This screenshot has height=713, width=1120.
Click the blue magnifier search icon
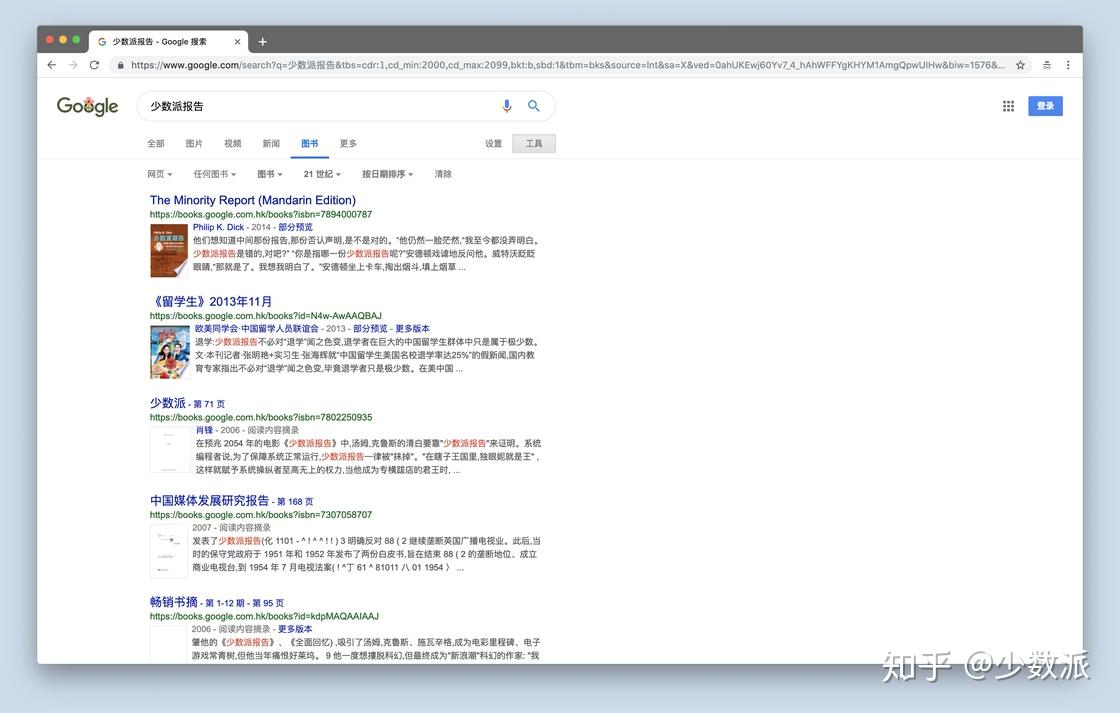(x=534, y=106)
